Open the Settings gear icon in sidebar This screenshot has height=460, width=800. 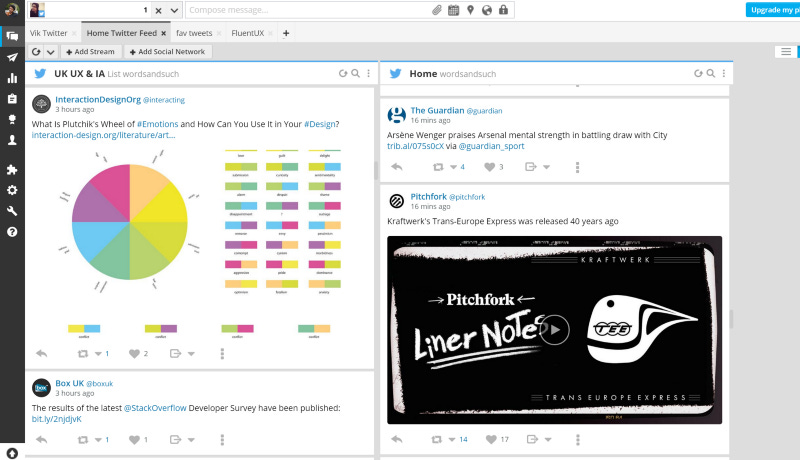click(x=12, y=190)
